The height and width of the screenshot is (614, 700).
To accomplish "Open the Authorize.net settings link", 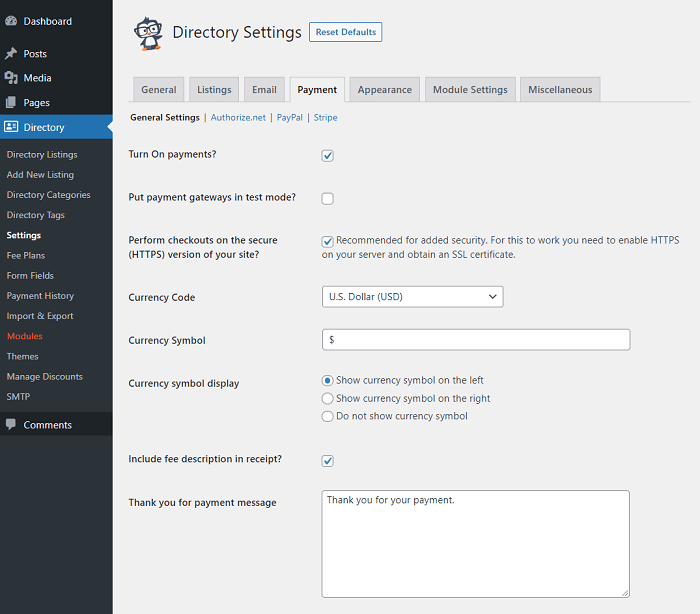I will point(238,117).
